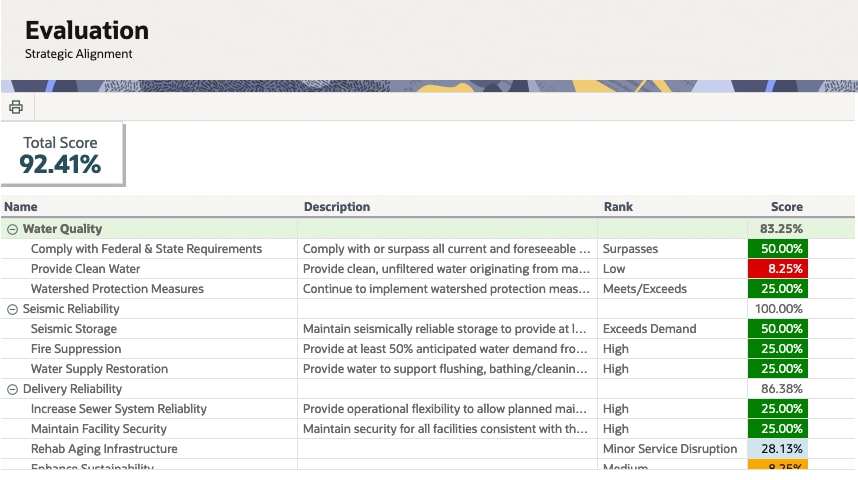
Task: Collapse the Water Quality group
Action: pyautogui.click(x=12, y=229)
